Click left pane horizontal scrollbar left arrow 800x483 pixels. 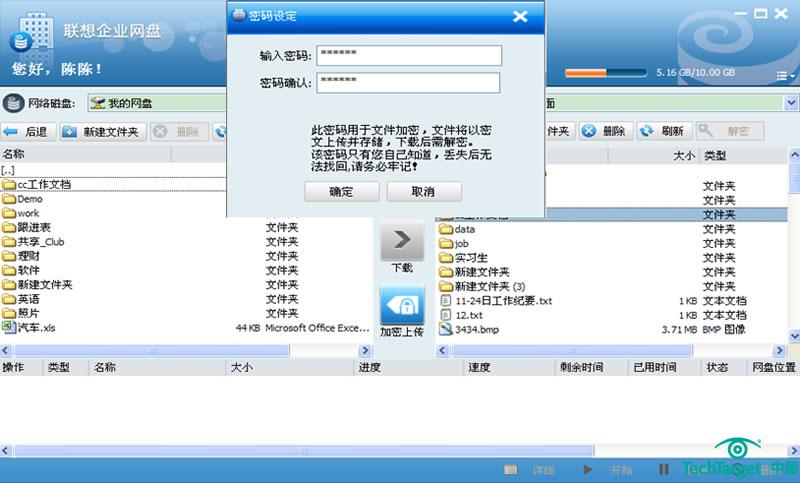click(x=6, y=350)
